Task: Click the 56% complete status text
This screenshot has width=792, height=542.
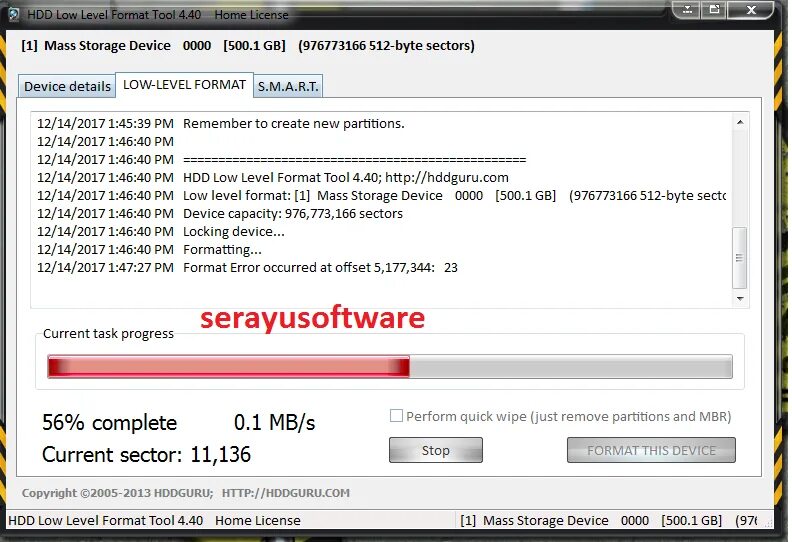Action: [x=110, y=423]
